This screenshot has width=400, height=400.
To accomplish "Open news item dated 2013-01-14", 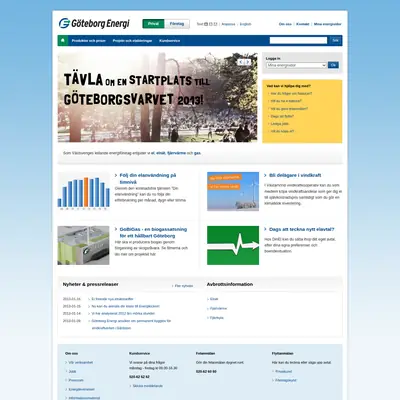I will [123, 313].
